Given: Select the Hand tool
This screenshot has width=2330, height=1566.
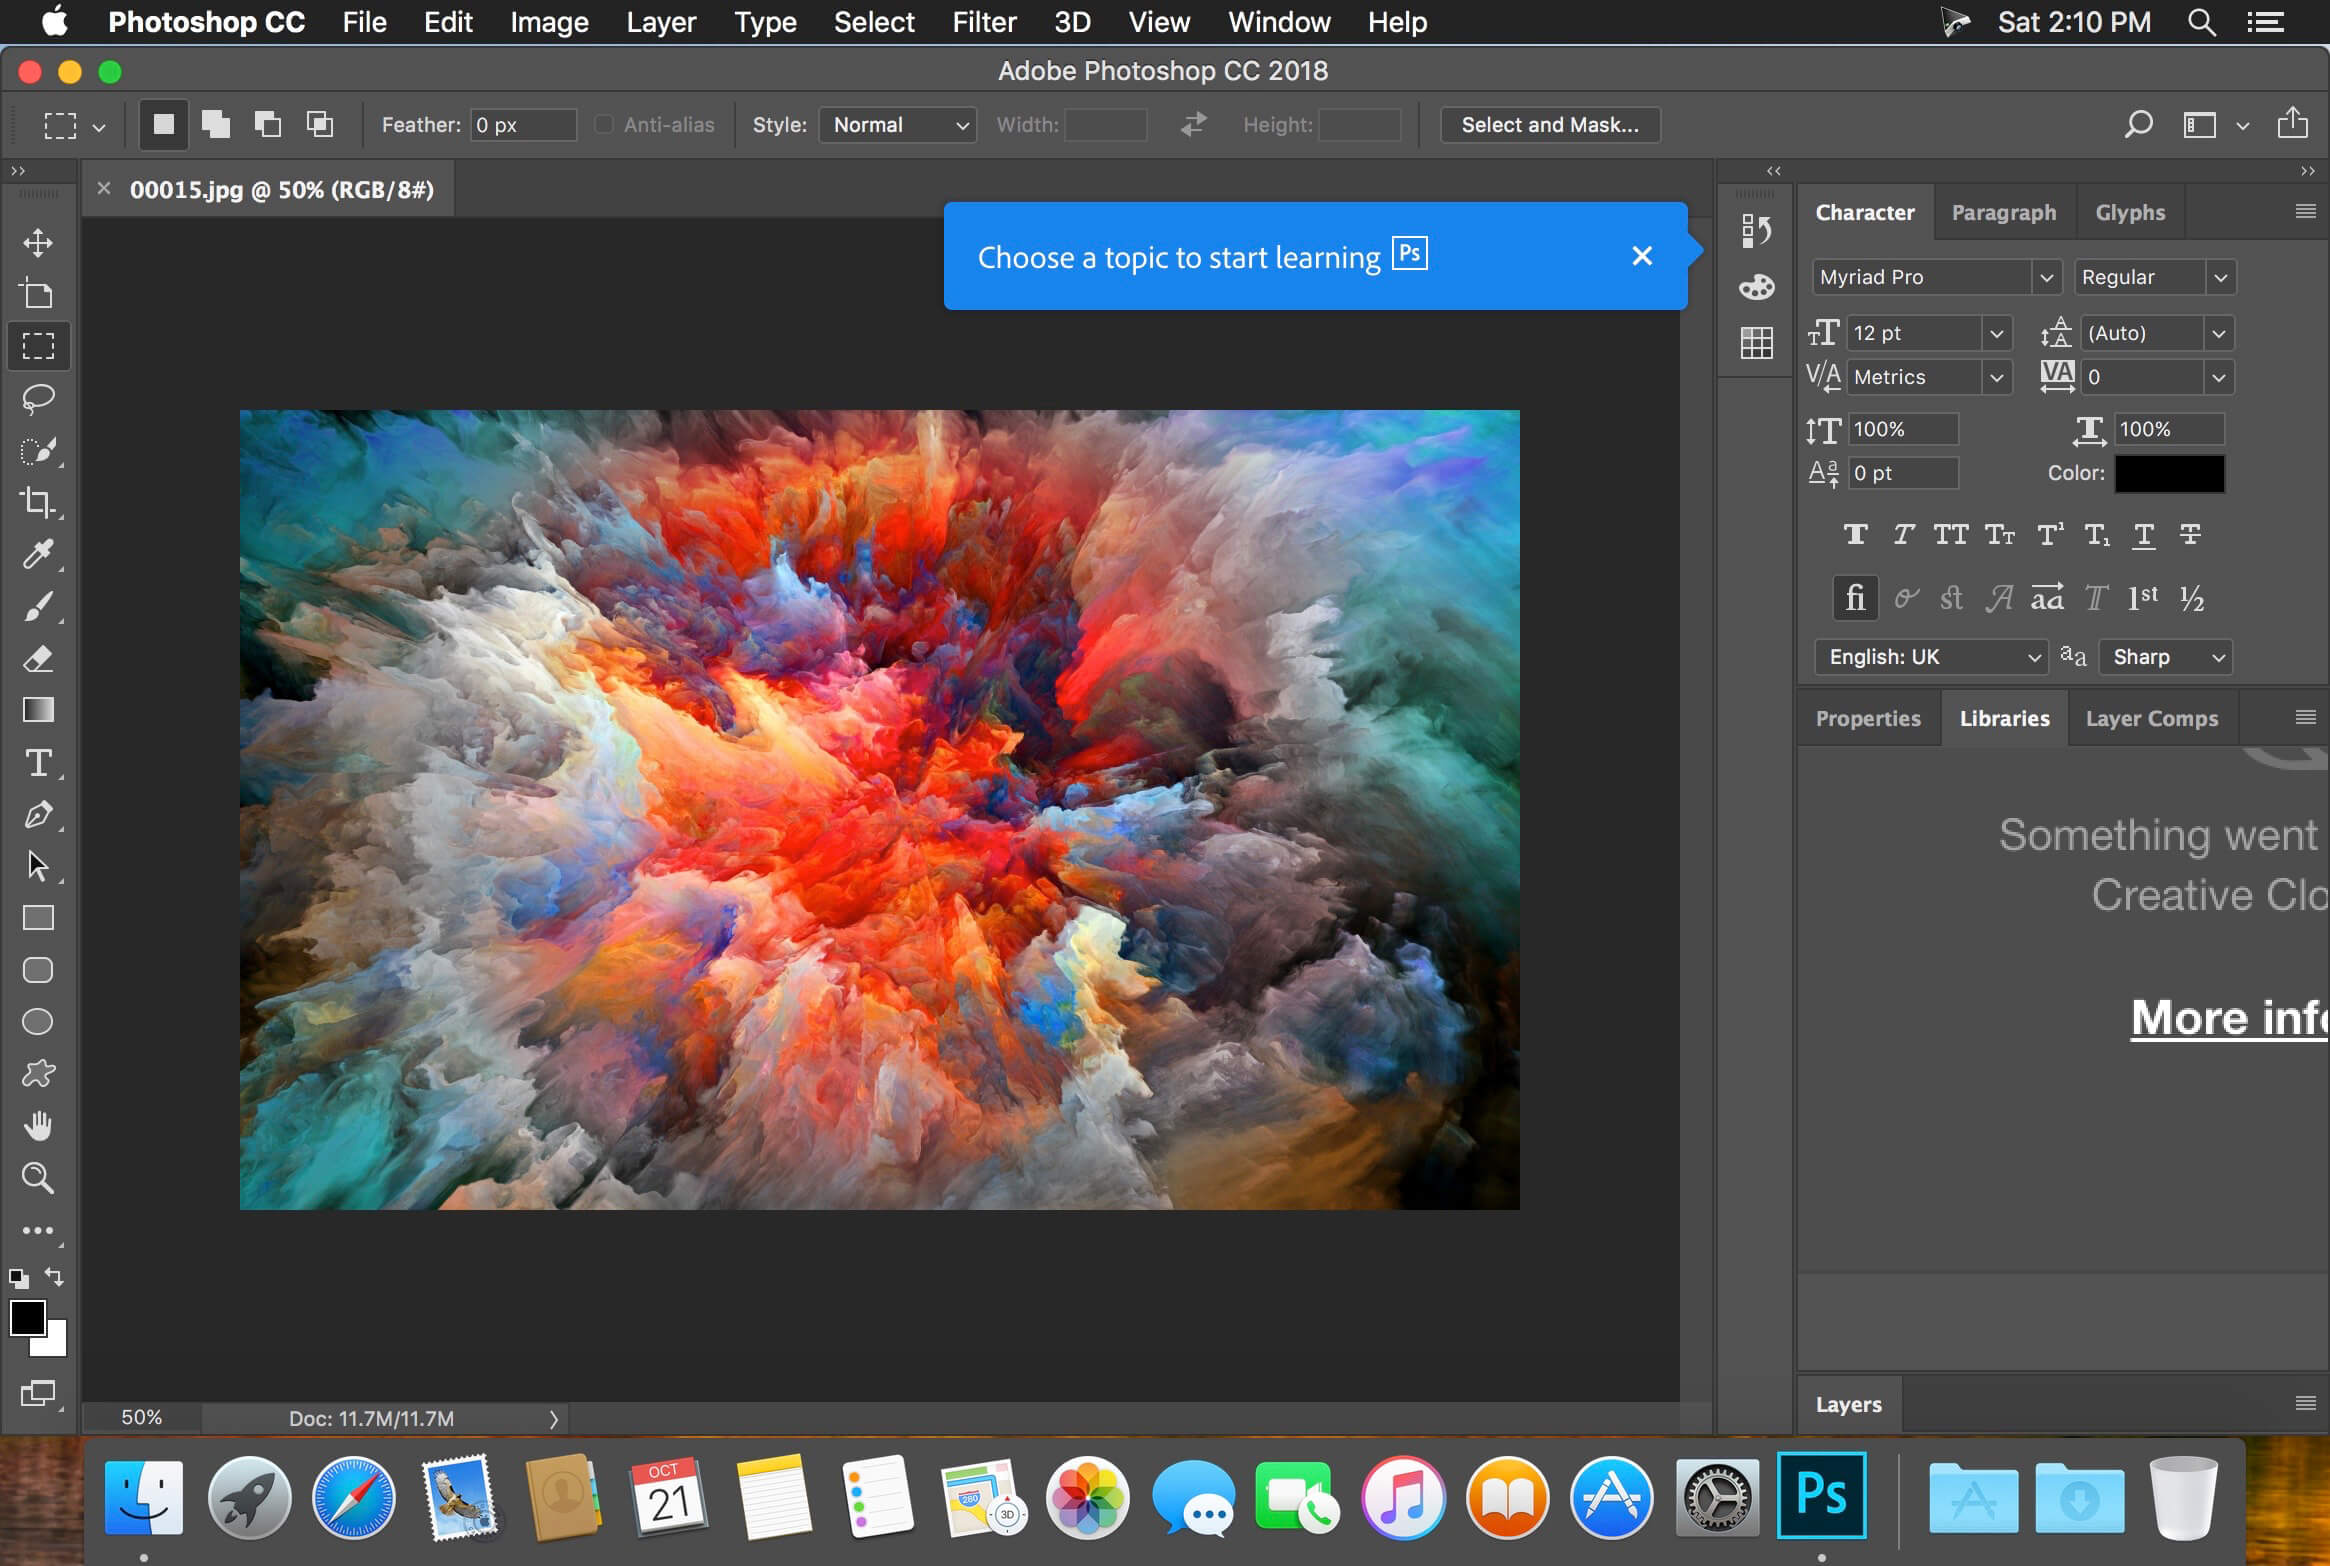Looking at the screenshot, I should tap(38, 1126).
